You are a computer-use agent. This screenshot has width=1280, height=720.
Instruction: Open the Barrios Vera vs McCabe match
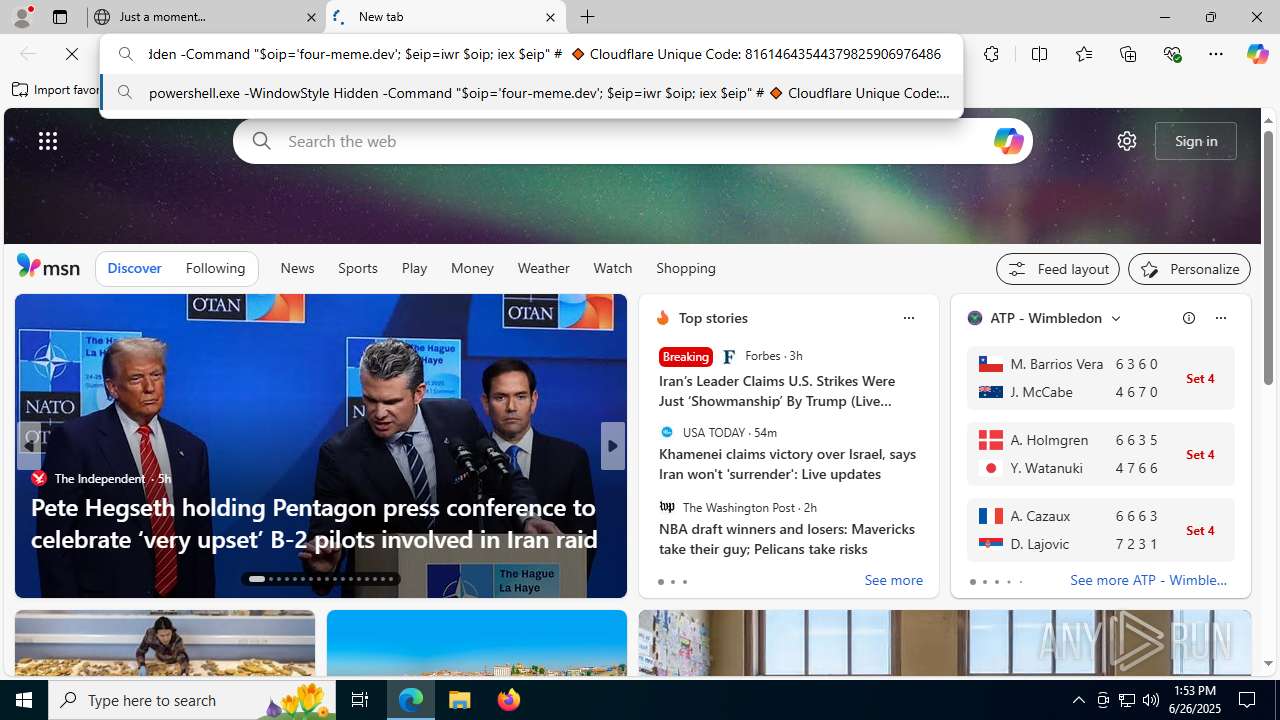1101,378
